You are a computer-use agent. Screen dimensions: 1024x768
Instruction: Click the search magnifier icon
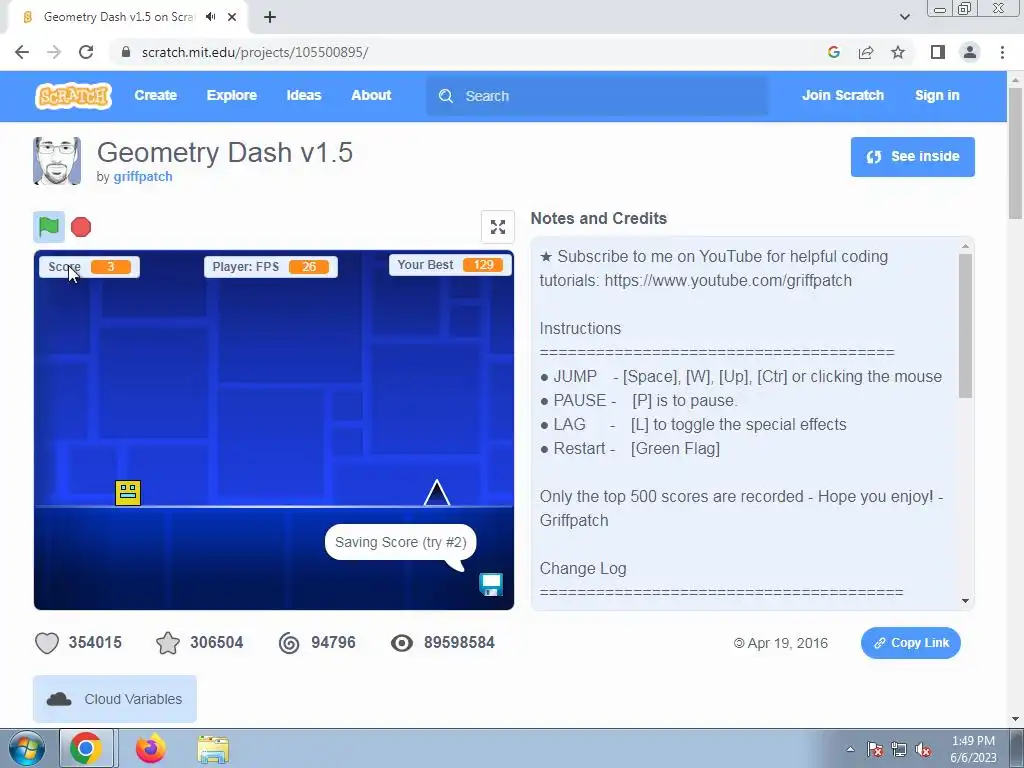[446, 96]
